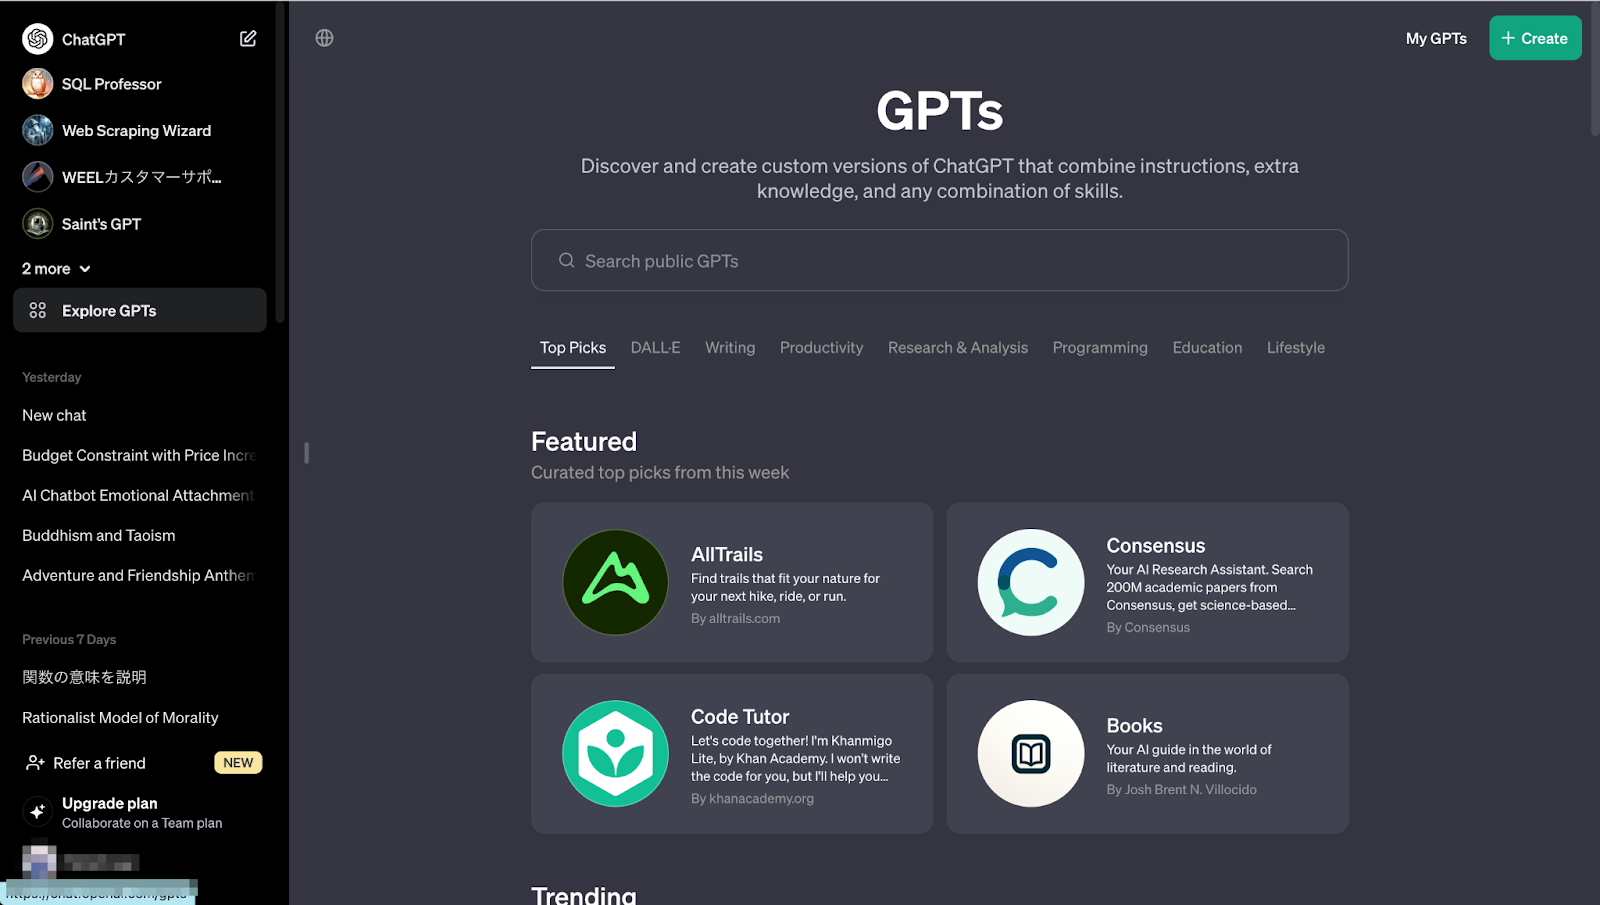The height and width of the screenshot is (905, 1600).
Task: Start a new chat with the compose icon
Action: 248,39
